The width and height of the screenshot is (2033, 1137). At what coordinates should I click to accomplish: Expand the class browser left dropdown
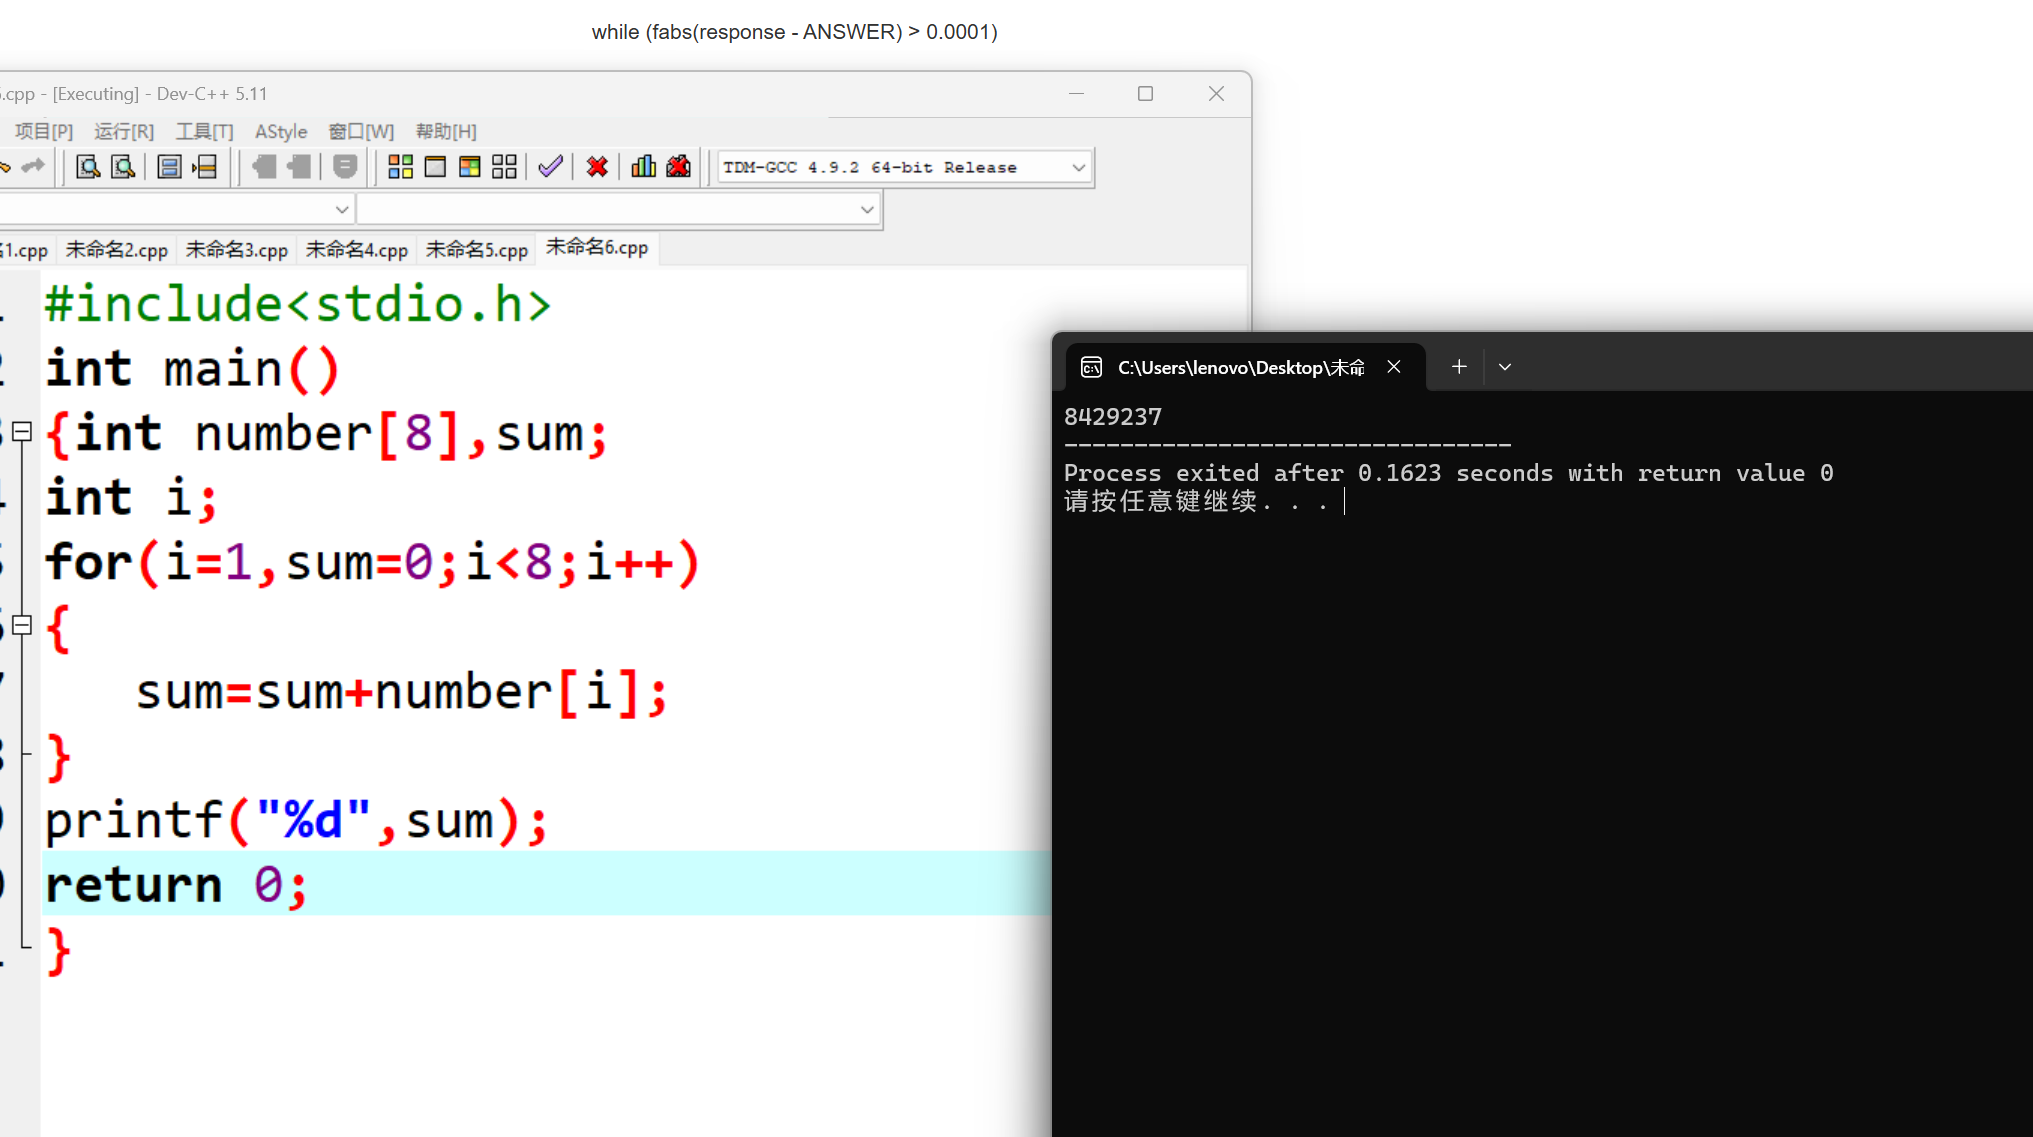(341, 209)
